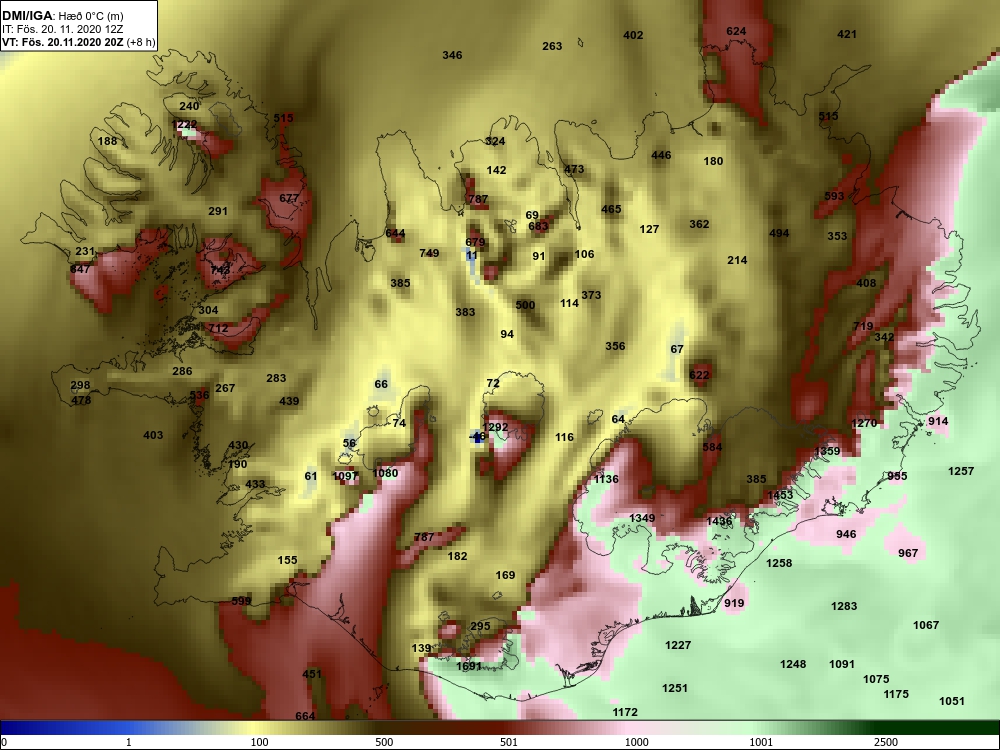The width and height of the screenshot is (1000, 750).
Task: Click the map value '214'
Action: click(x=737, y=260)
